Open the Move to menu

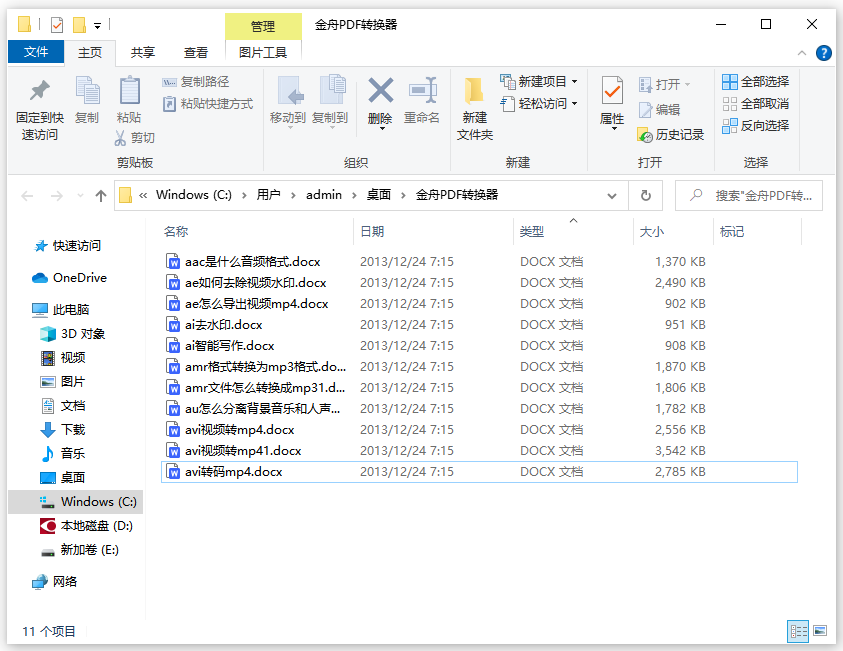tap(288, 102)
